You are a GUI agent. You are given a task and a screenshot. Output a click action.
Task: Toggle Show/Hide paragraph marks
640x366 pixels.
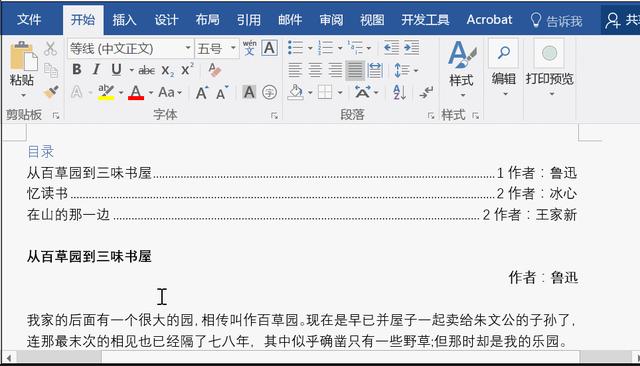point(426,92)
